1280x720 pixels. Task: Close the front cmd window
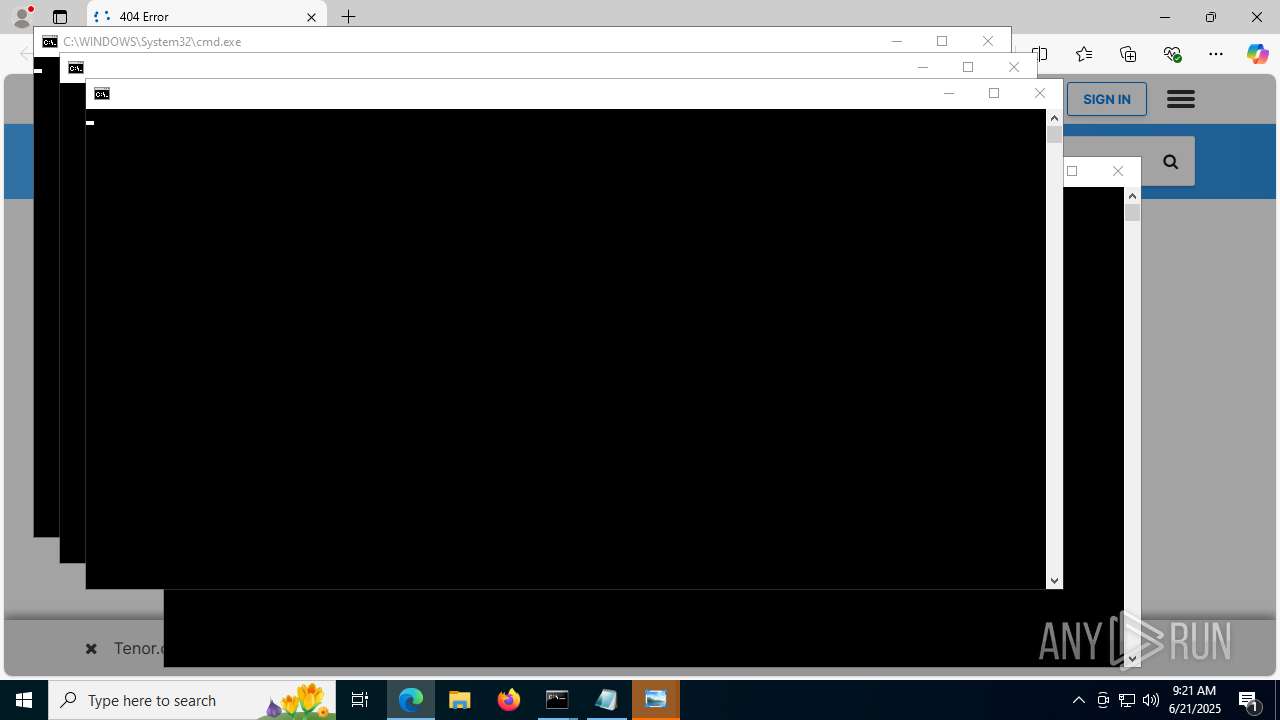[x=1040, y=93]
